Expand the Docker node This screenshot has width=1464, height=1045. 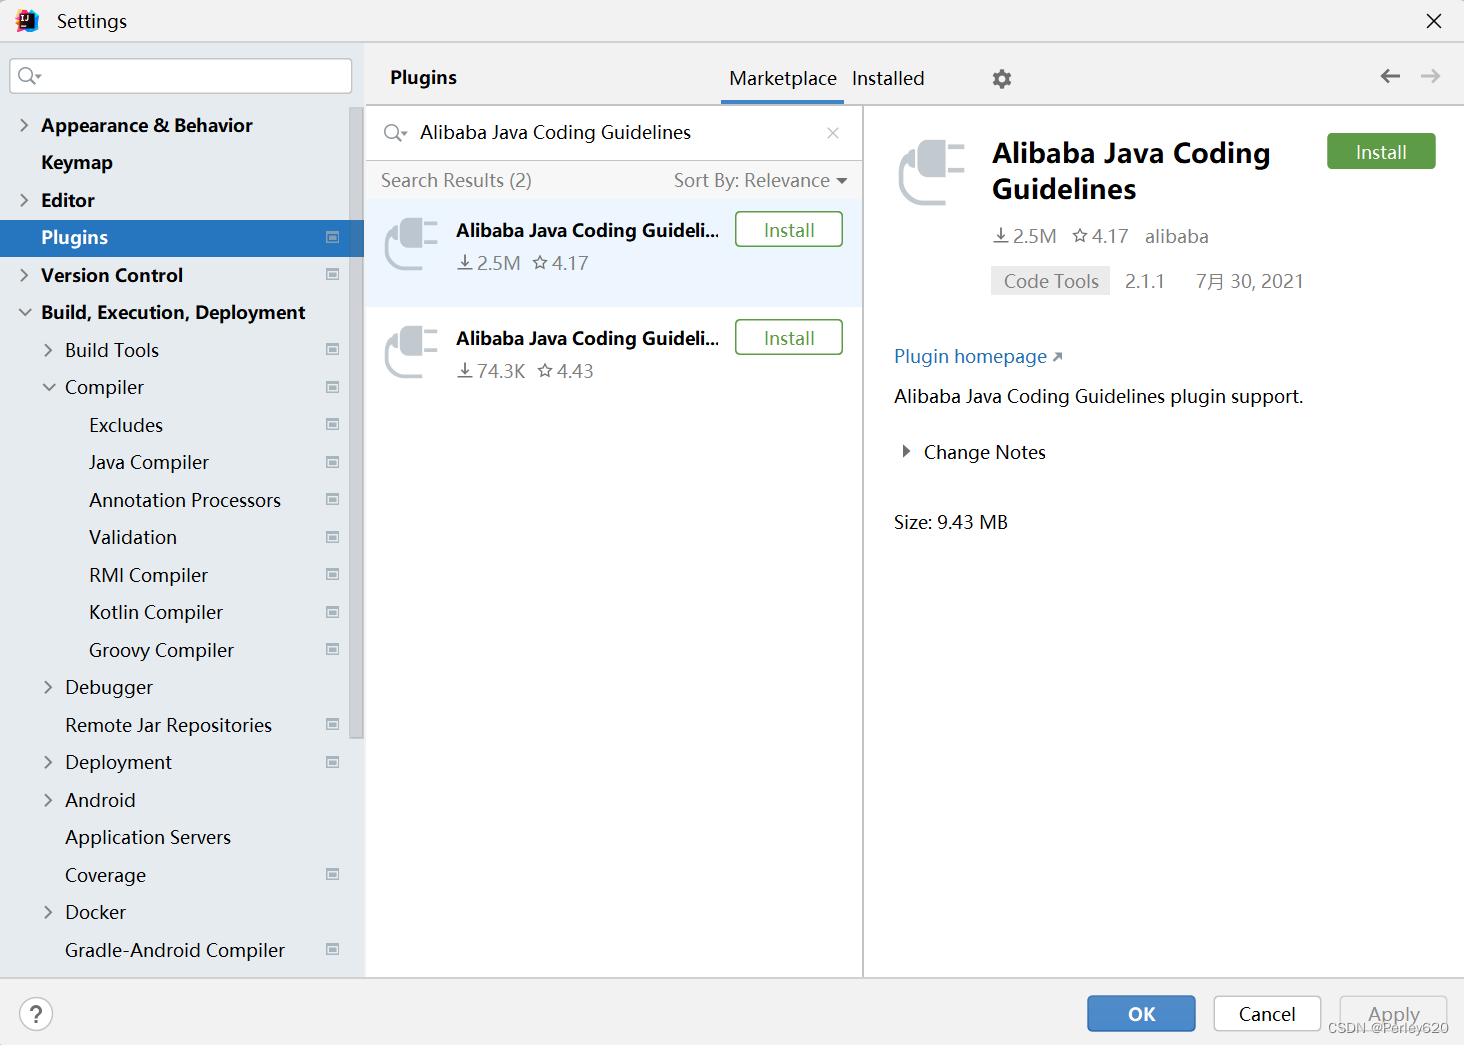pyautogui.click(x=48, y=912)
